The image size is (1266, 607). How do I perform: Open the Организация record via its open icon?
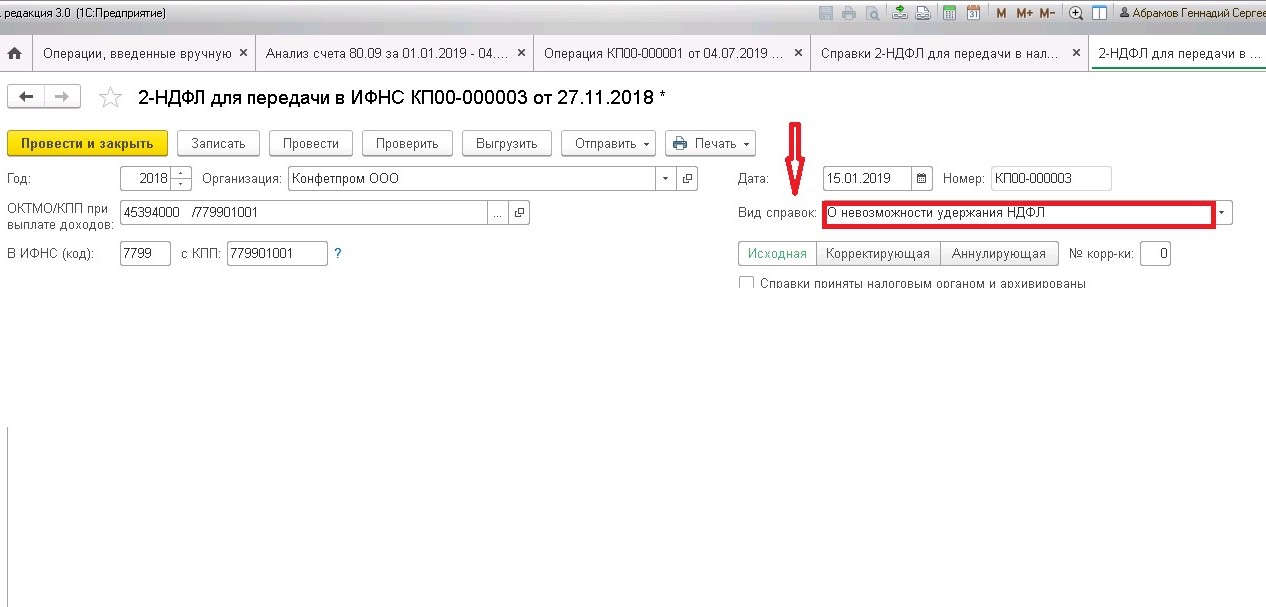click(687, 179)
